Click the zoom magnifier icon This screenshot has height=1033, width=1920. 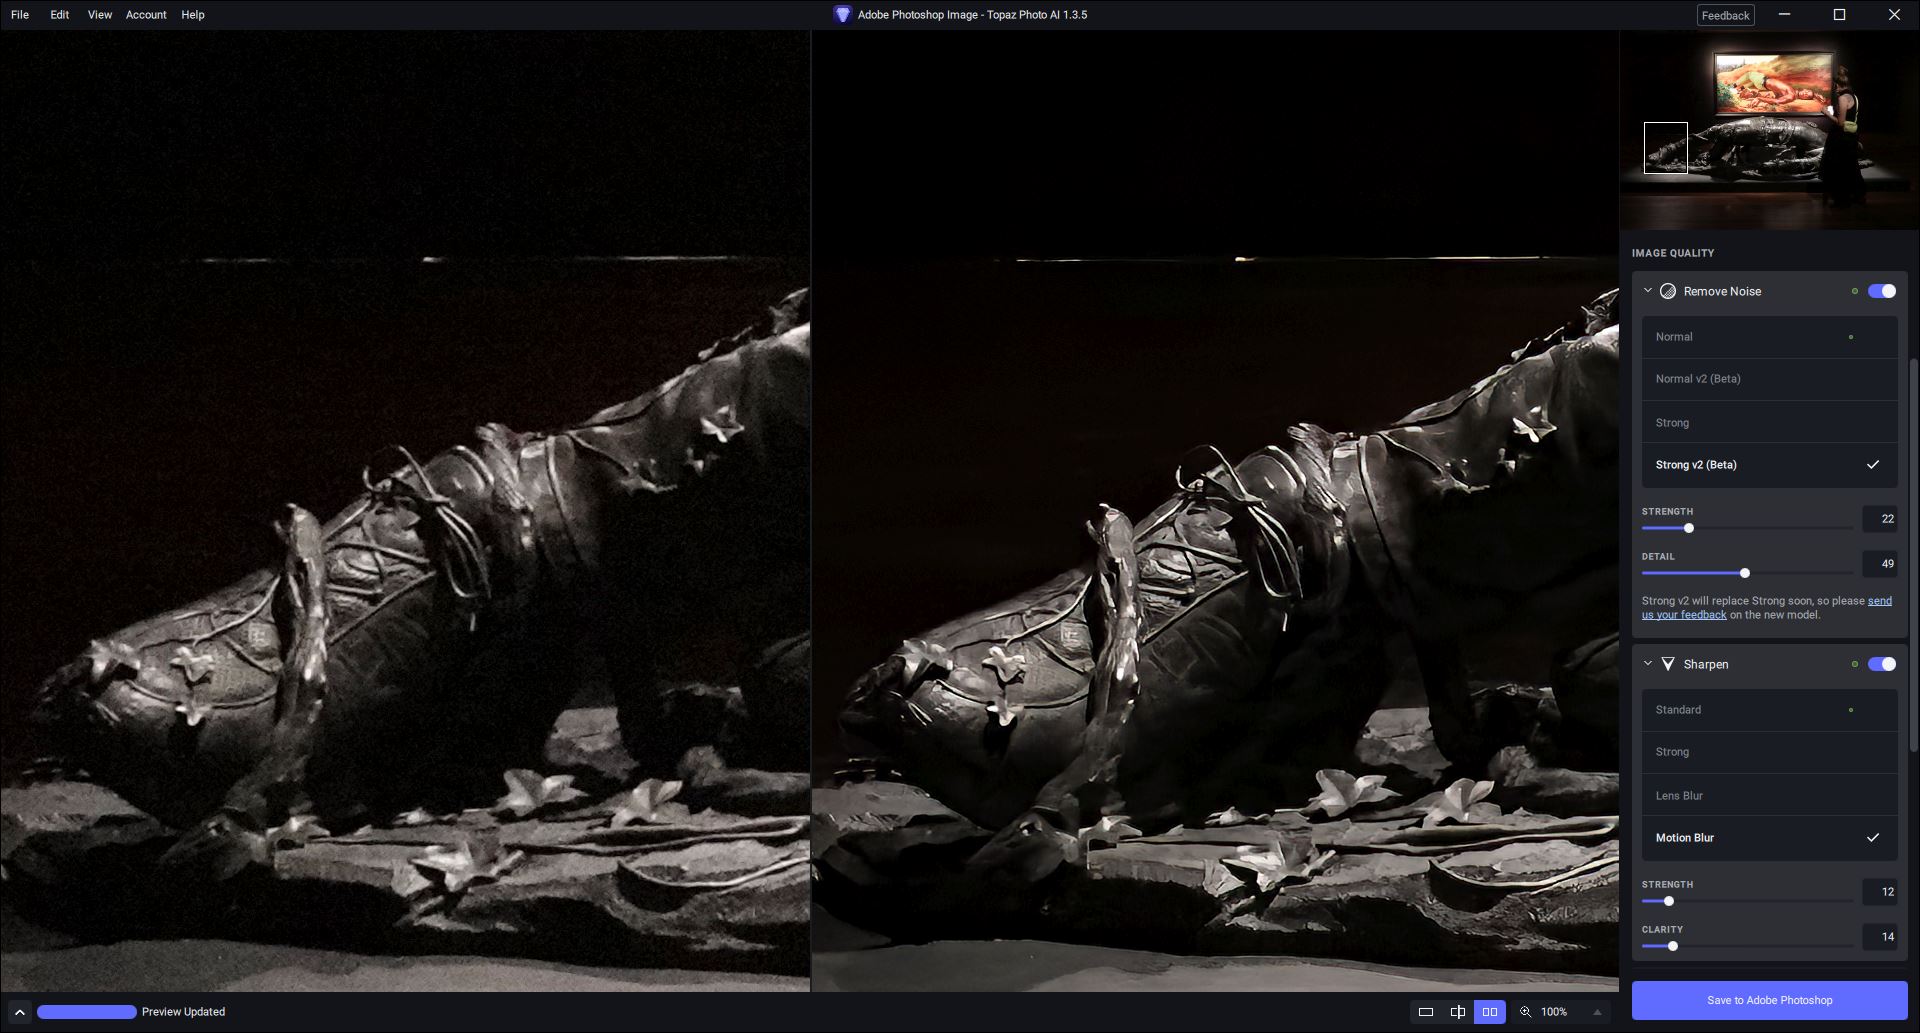coord(1526,1012)
